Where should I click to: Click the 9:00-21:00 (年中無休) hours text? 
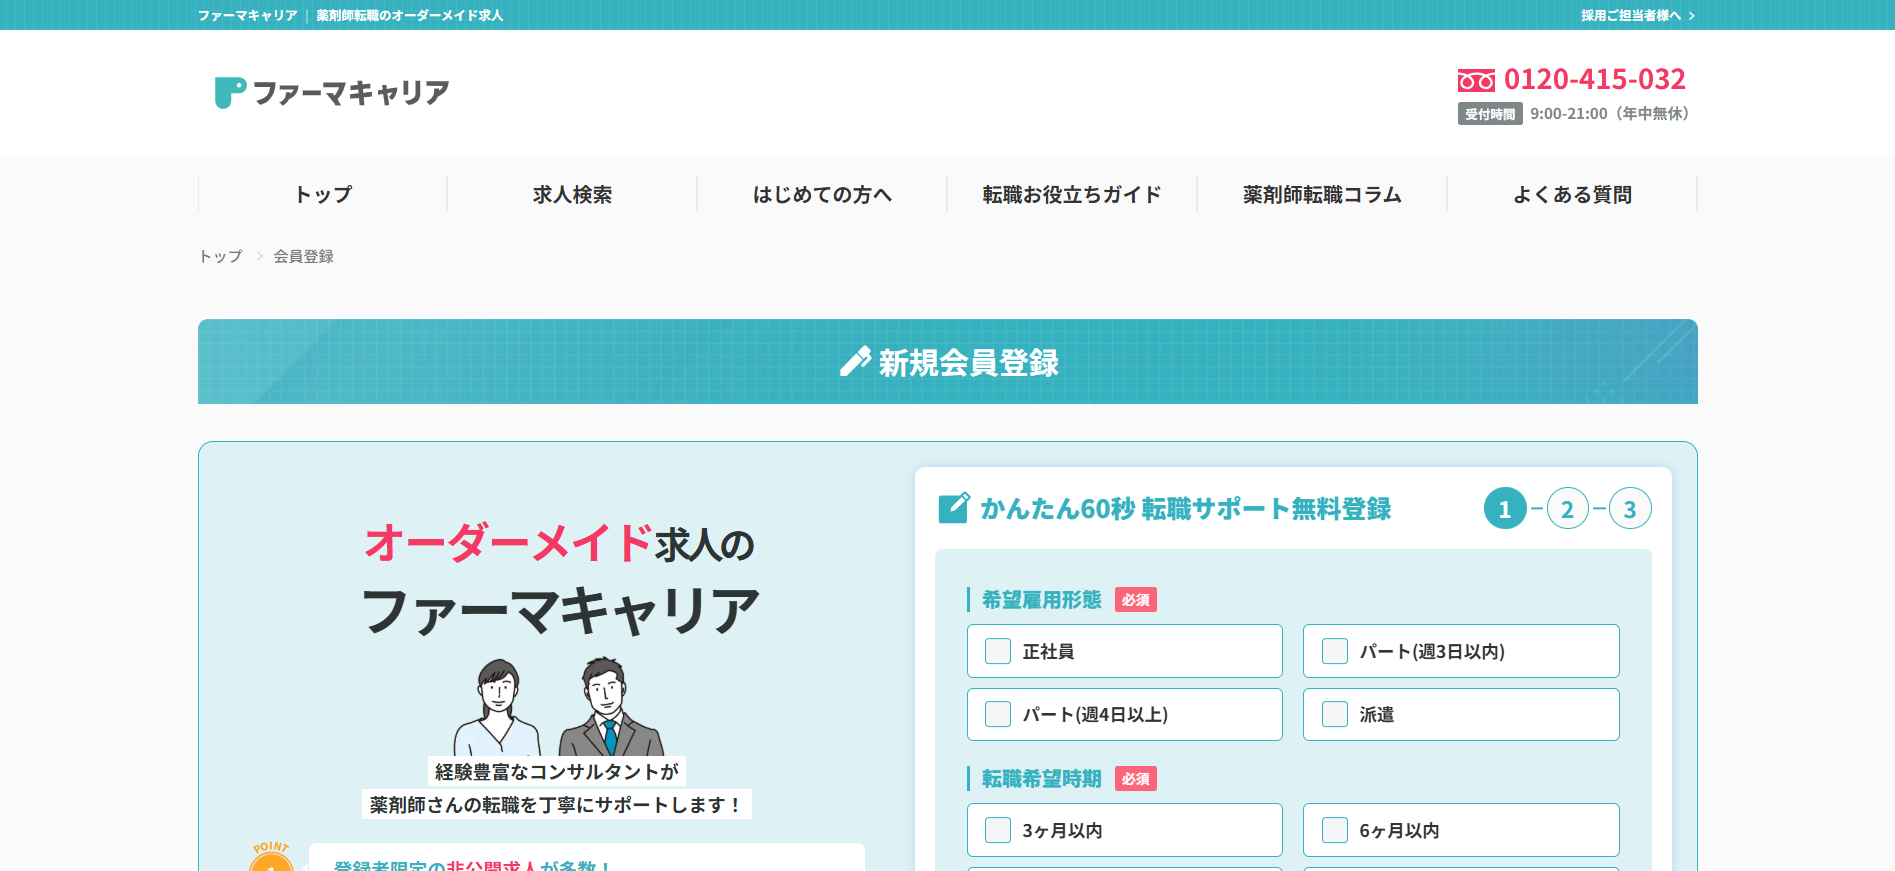click(1610, 114)
